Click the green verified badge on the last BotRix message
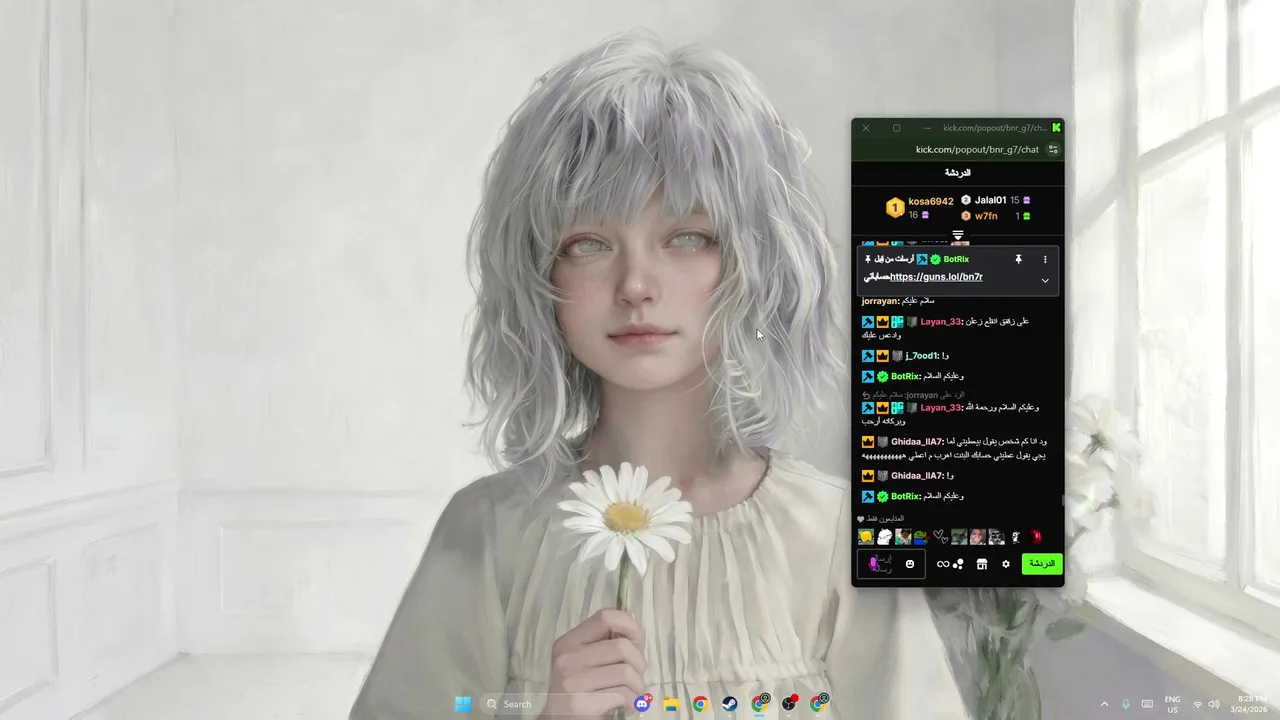 tap(883, 496)
